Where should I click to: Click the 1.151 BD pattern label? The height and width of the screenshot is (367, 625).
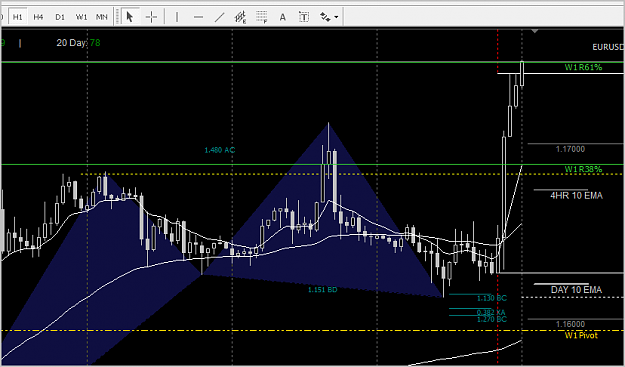322,290
